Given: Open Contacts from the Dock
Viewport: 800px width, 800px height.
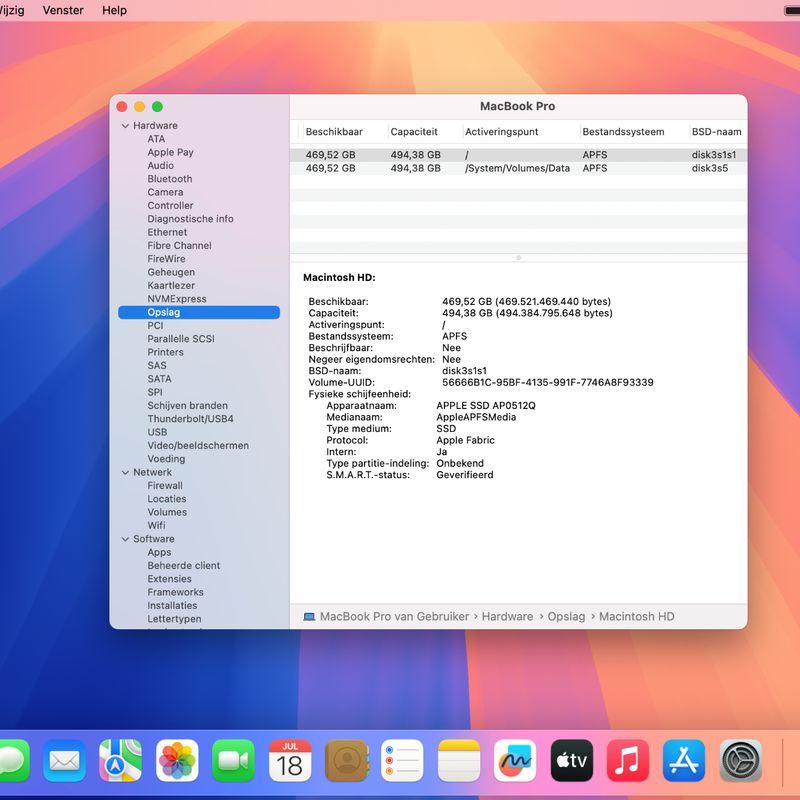Looking at the screenshot, I should [x=346, y=760].
